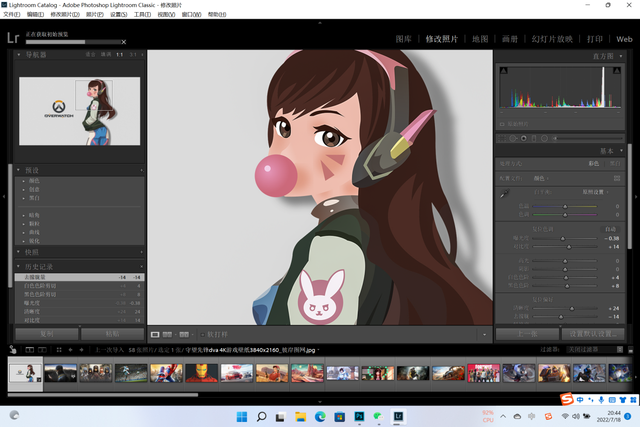Open the 原照设置 white balance dropdown

pos(595,192)
